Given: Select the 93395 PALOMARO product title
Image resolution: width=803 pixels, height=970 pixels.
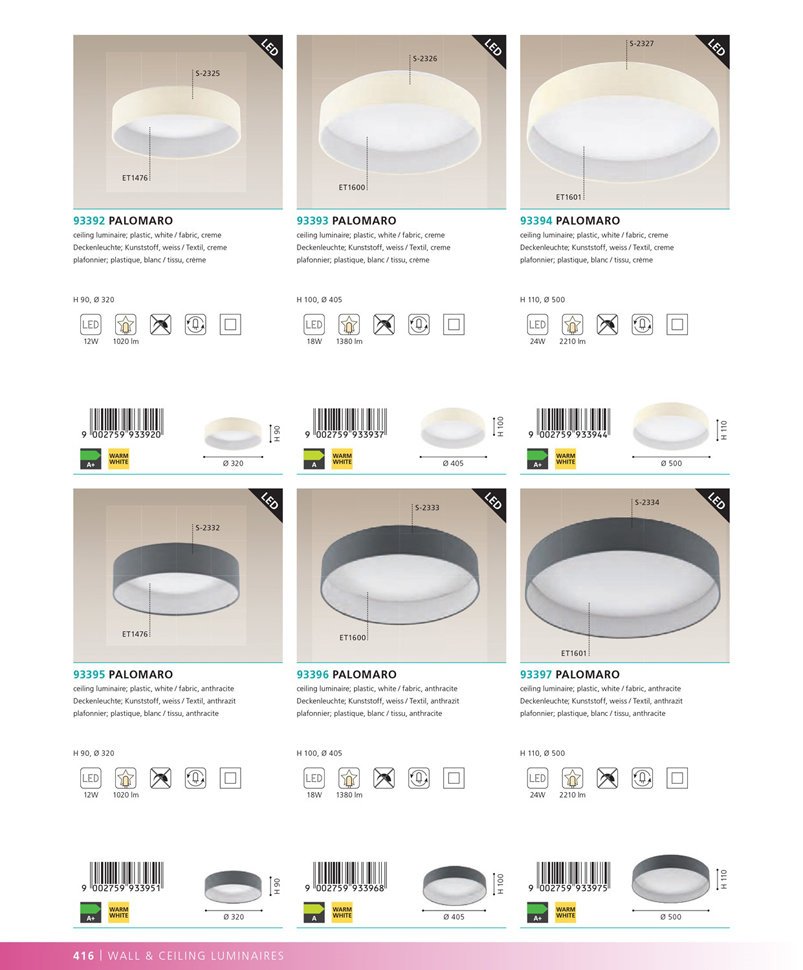Looking at the screenshot, I should point(123,674).
